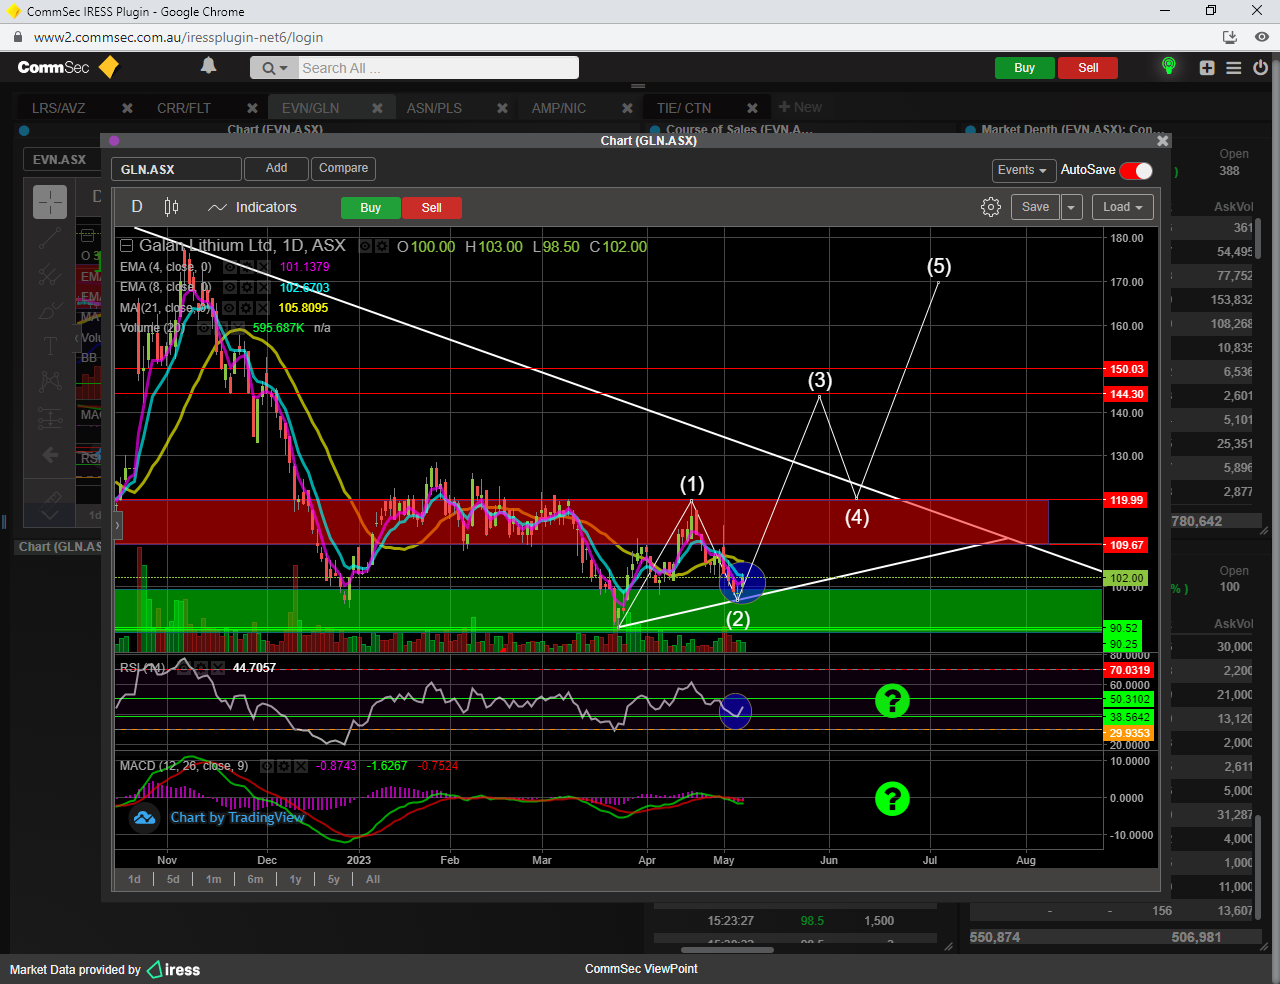The width and height of the screenshot is (1280, 984).
Task: Open the notifications bell
Action: click(x=208, y=66)
